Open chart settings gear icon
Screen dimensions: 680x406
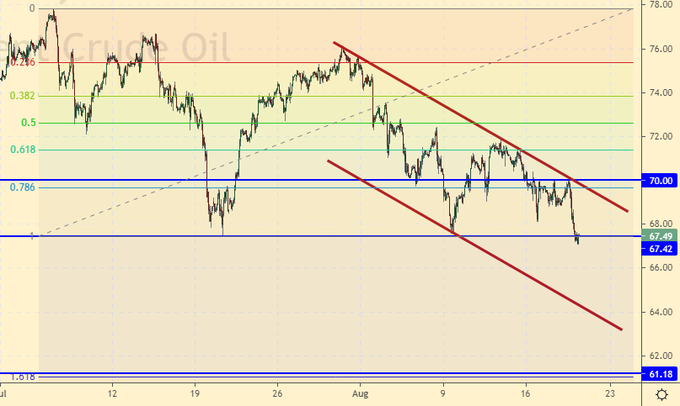[x=661, y=395]
